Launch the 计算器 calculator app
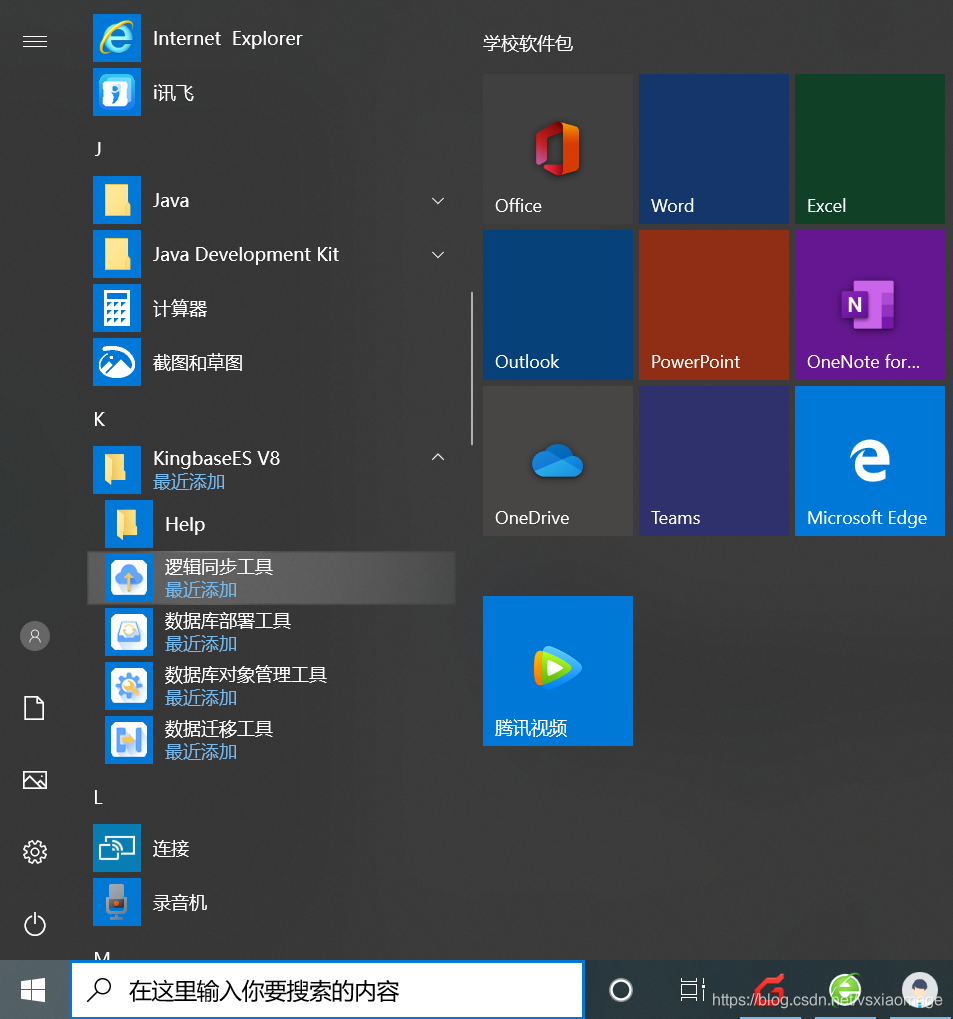The image size is (953, 1019). click(272, 308)
